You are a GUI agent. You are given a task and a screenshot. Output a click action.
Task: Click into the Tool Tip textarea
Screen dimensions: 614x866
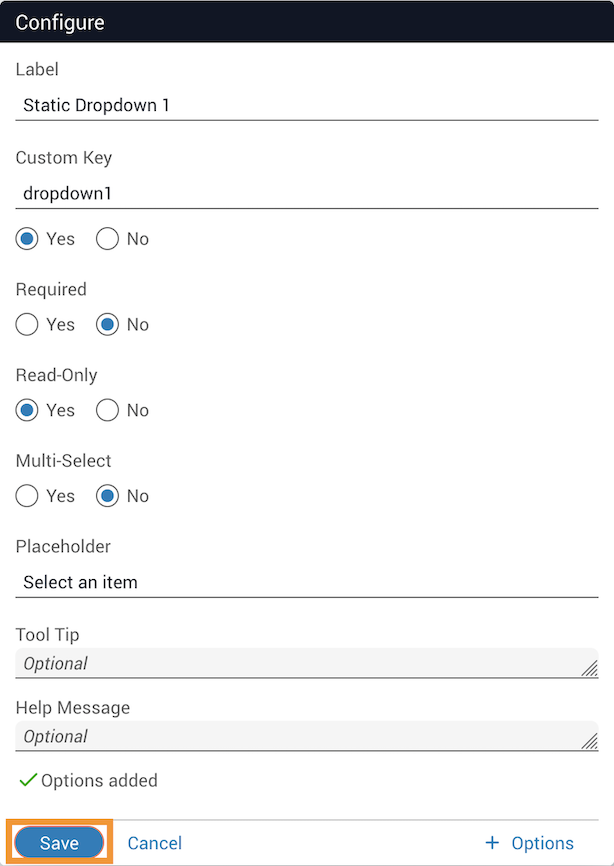(x=300, y=663)
